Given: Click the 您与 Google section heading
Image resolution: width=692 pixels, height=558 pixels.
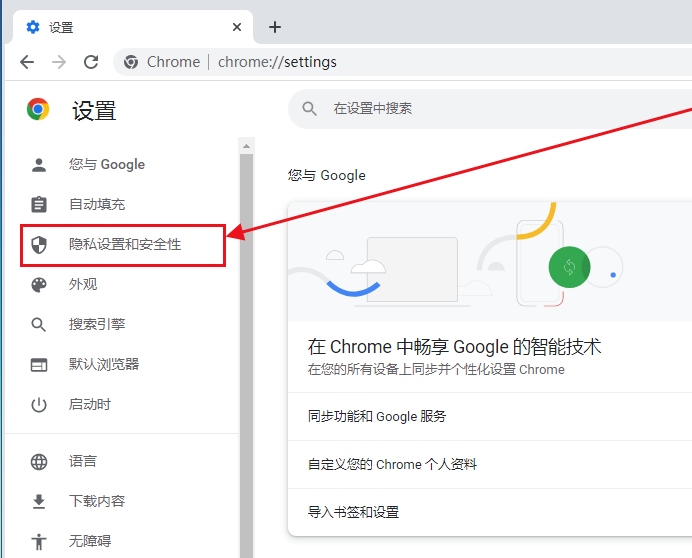Looking at the screenshot, I should (327, 175).
